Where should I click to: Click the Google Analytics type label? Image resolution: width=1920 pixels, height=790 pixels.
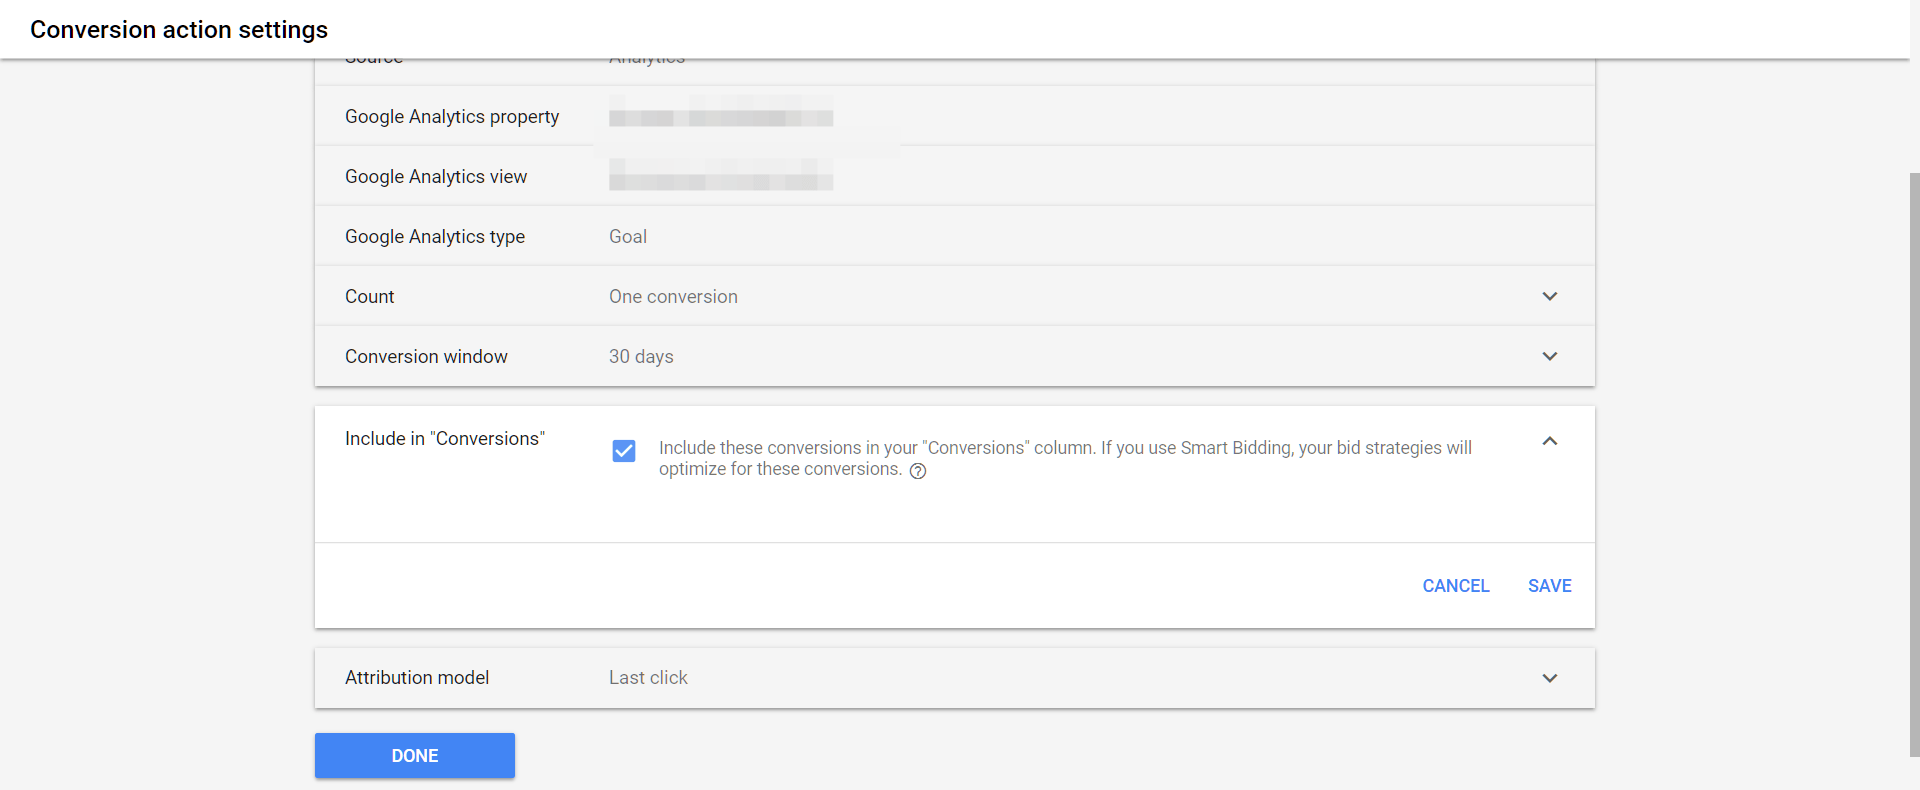(435, 237)
